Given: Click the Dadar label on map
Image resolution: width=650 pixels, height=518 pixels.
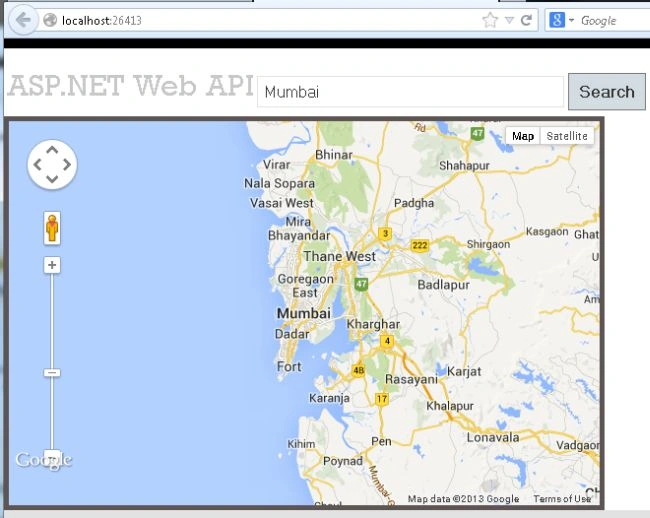Looking at the screenshot, I should [x=292, y=334].
